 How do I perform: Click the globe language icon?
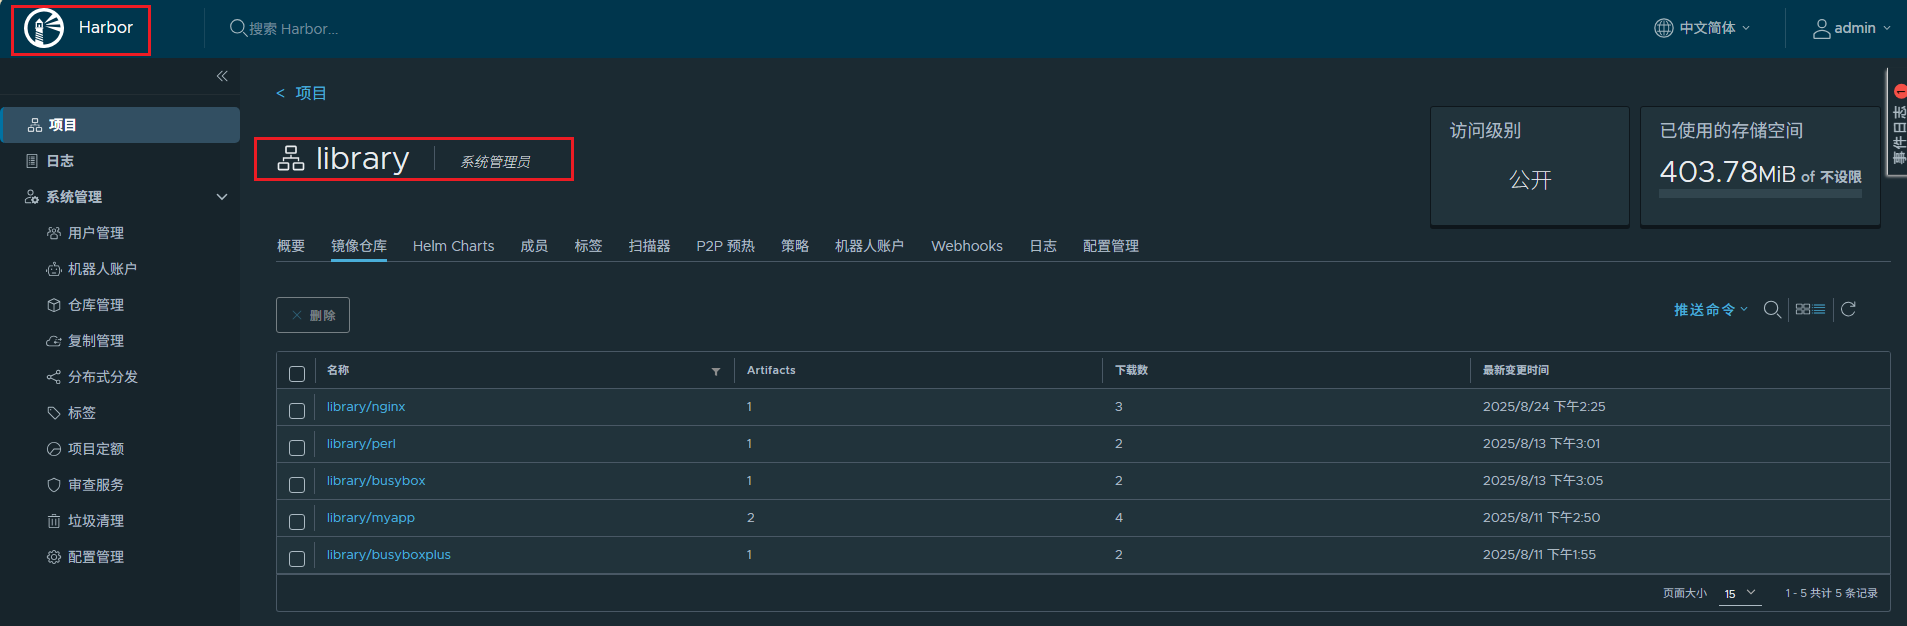click(x=1663, y=28)
